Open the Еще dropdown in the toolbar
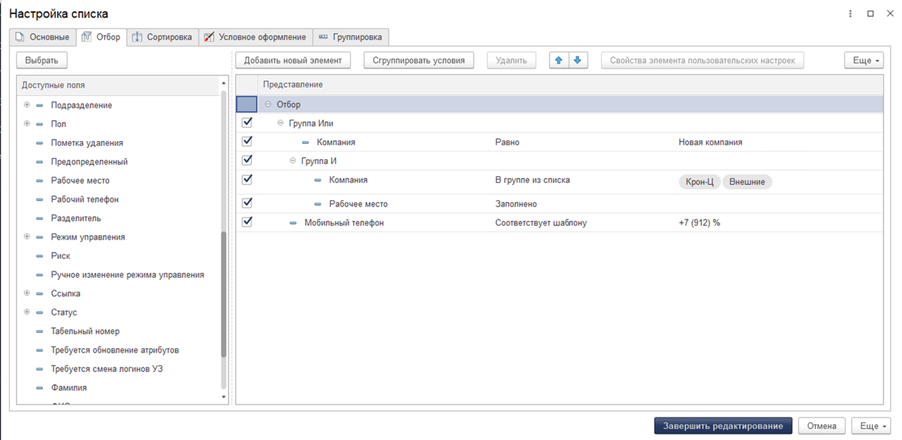 click(x=864, y=61)
